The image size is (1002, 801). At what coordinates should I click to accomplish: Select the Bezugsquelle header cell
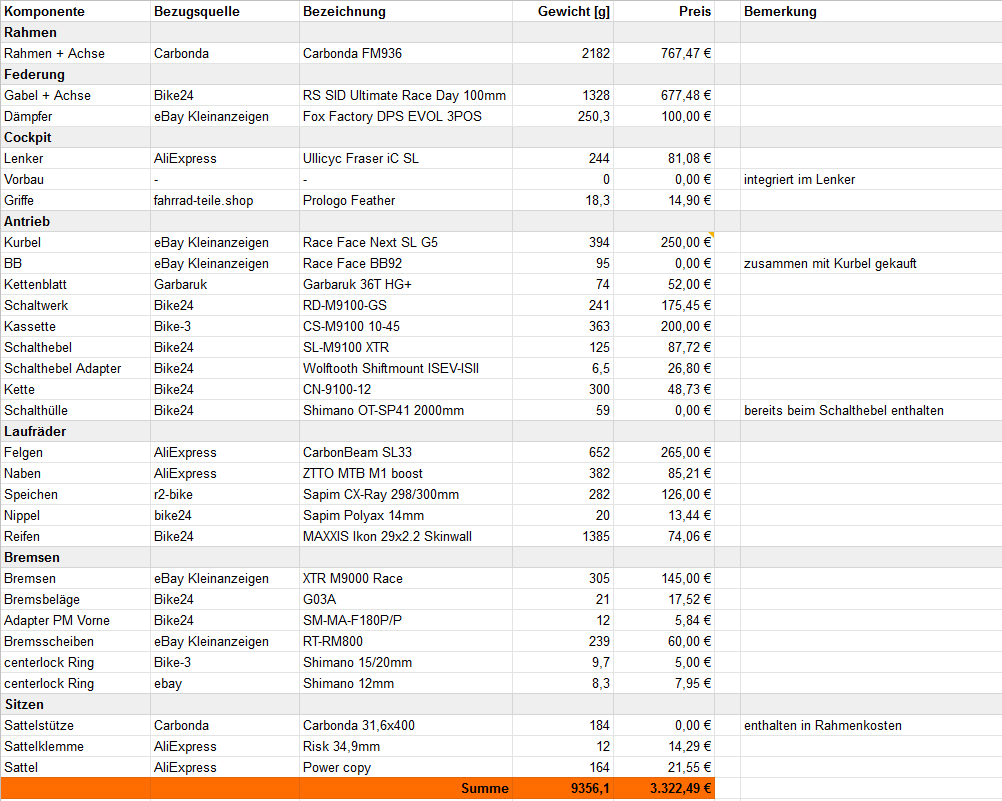pyautogui.click(x=225, y=12)
